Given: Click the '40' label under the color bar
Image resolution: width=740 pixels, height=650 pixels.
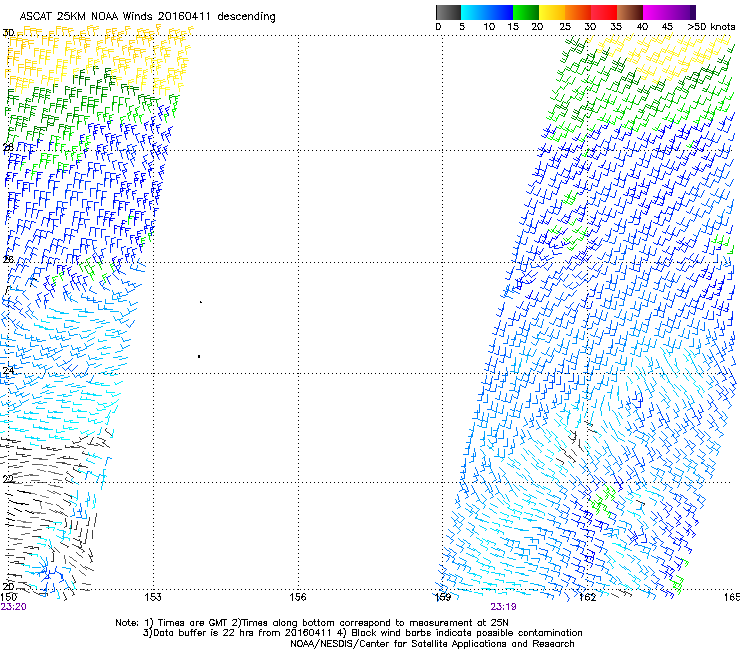Looking at the screenshot, I should (642, 26).
